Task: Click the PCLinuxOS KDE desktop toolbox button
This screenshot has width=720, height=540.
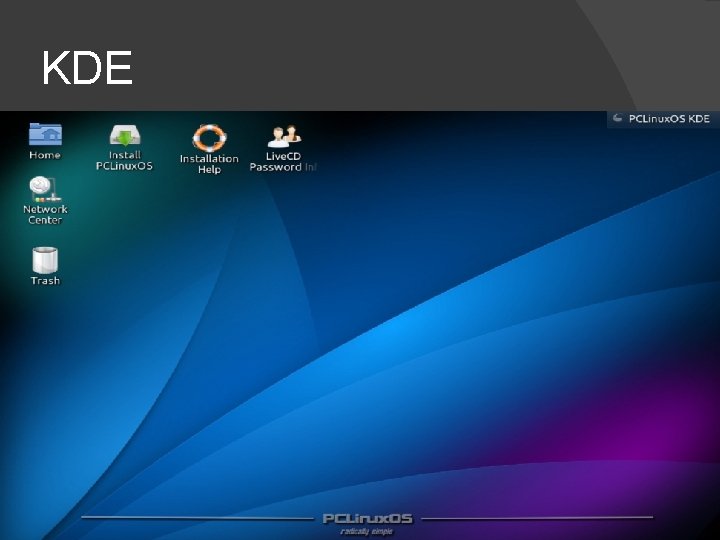Action: (x=663, y=119)
